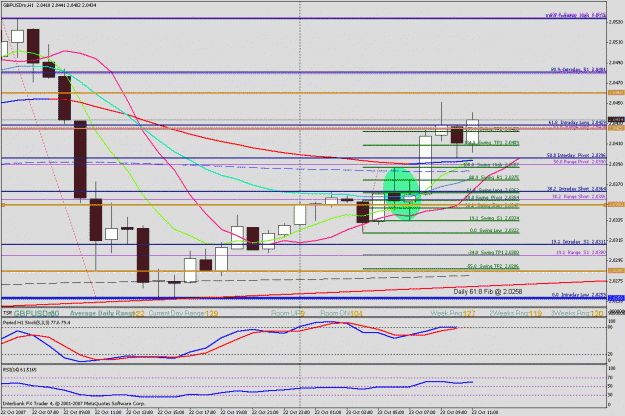Select the '19.1 Intraday S1' level label
The width and height of the screenshot is (625, 416).
pos(578,241)
